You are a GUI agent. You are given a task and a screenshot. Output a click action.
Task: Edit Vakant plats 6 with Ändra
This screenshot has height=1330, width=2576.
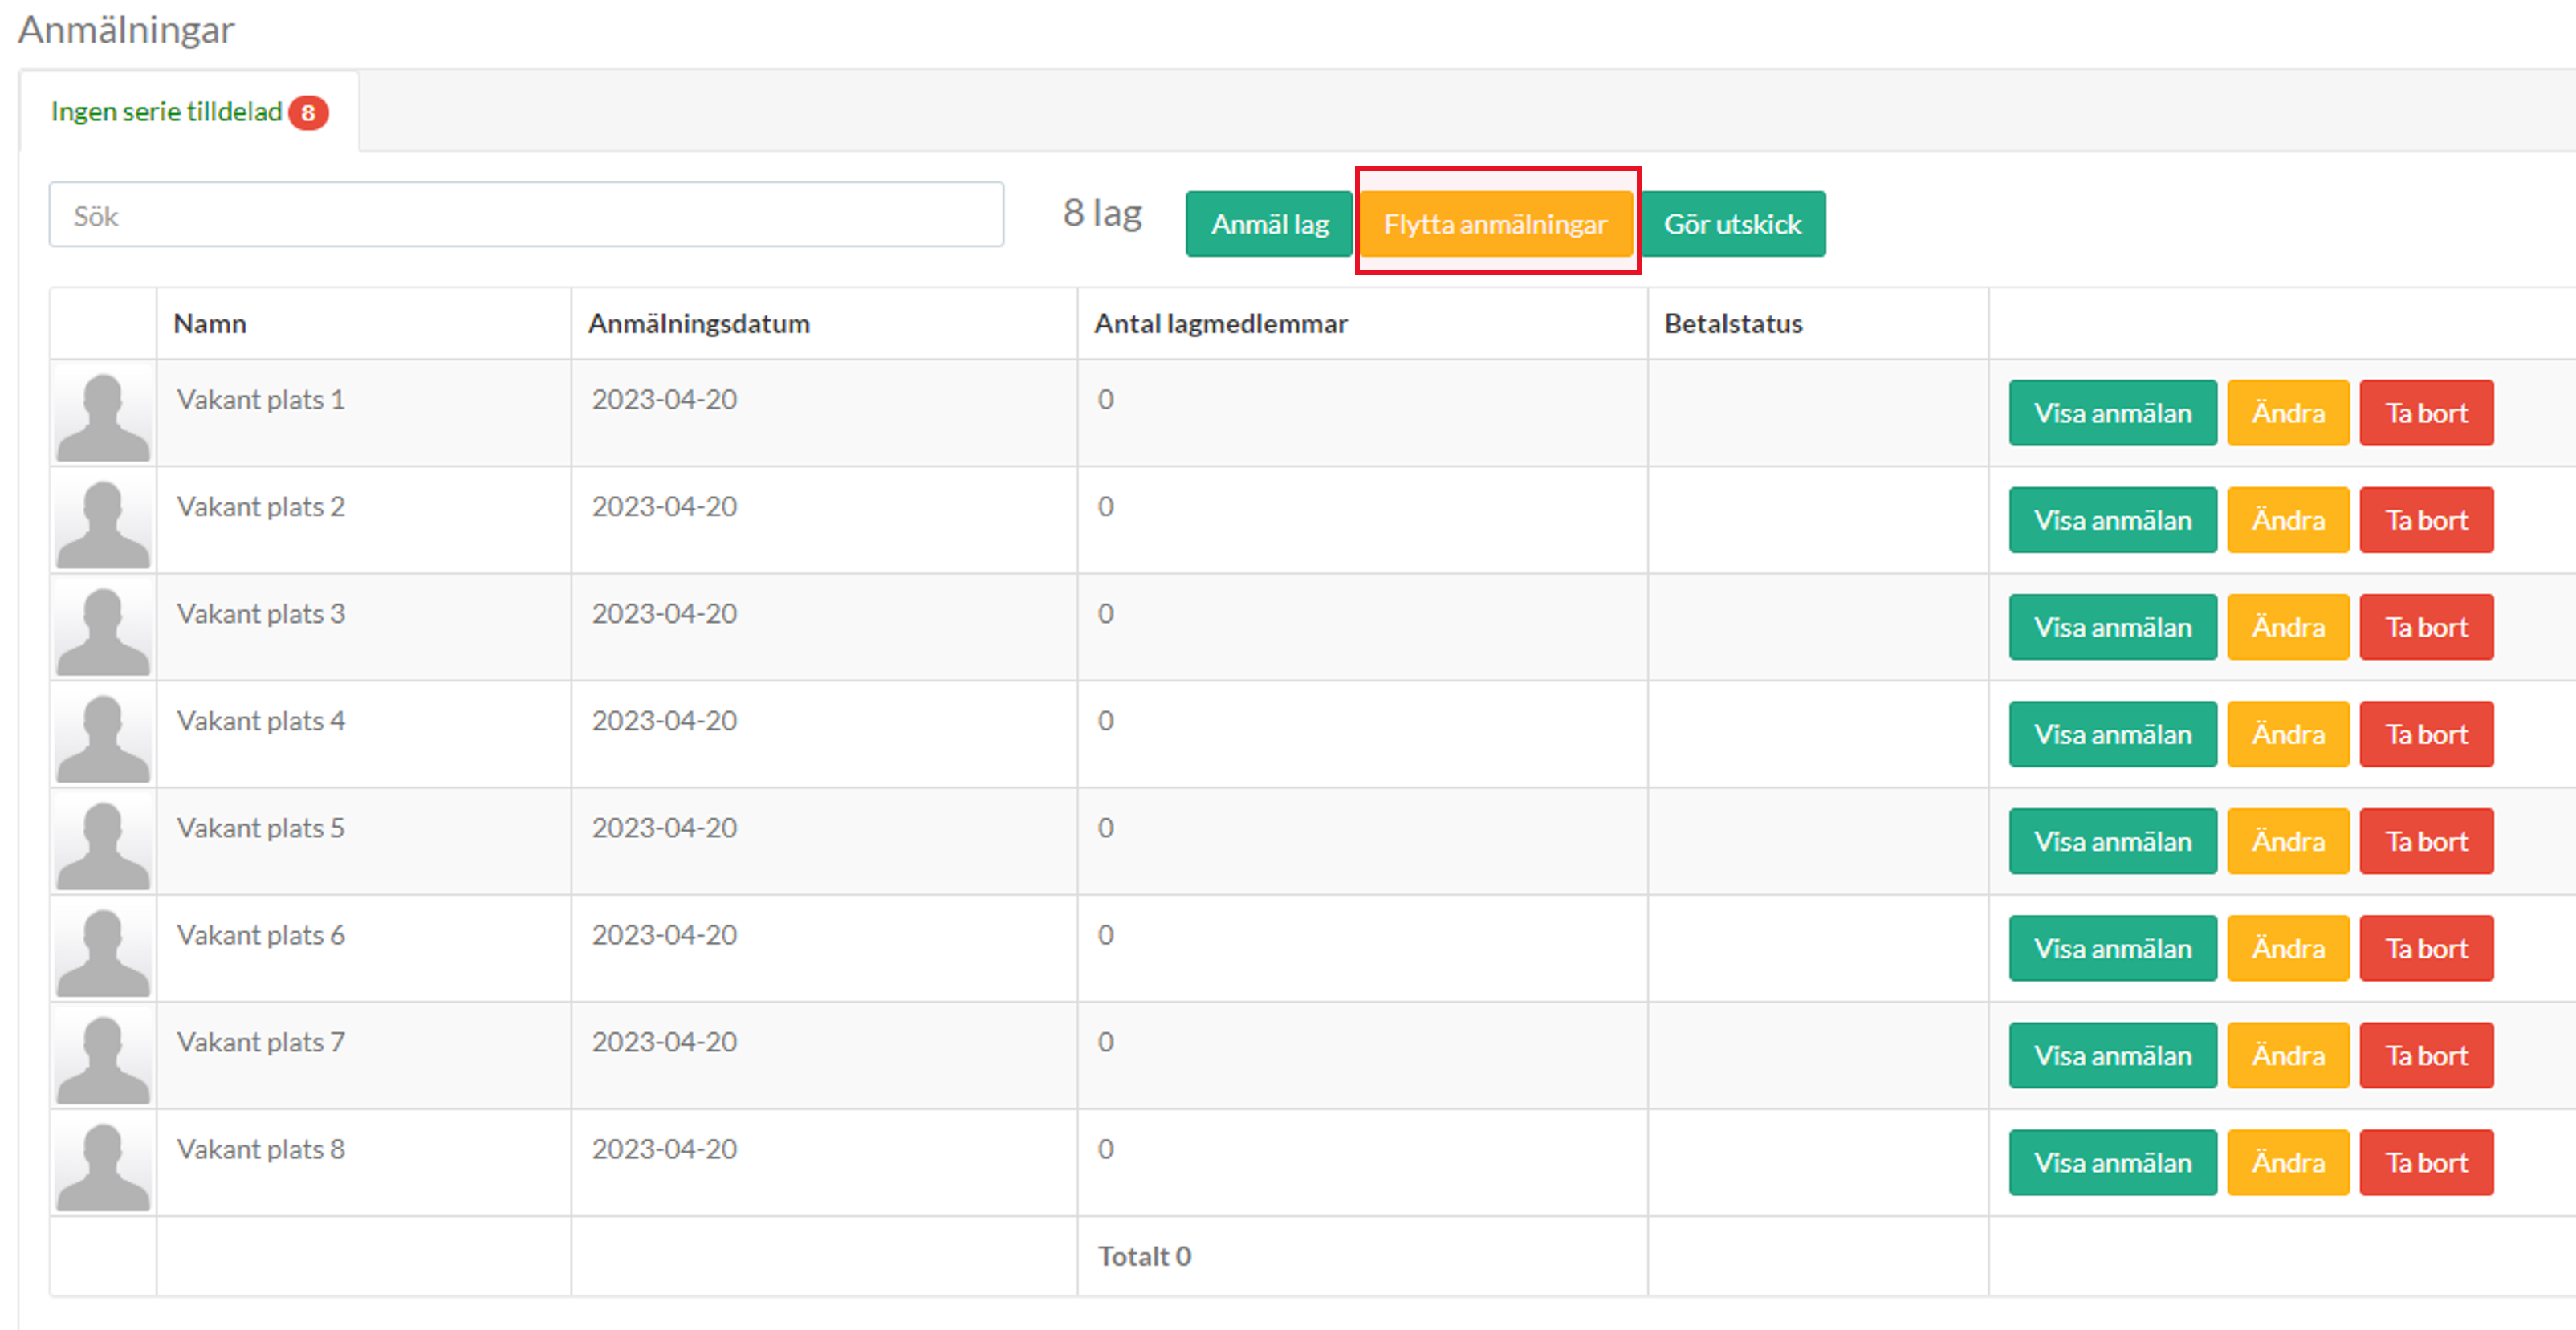coord(2288,948)
